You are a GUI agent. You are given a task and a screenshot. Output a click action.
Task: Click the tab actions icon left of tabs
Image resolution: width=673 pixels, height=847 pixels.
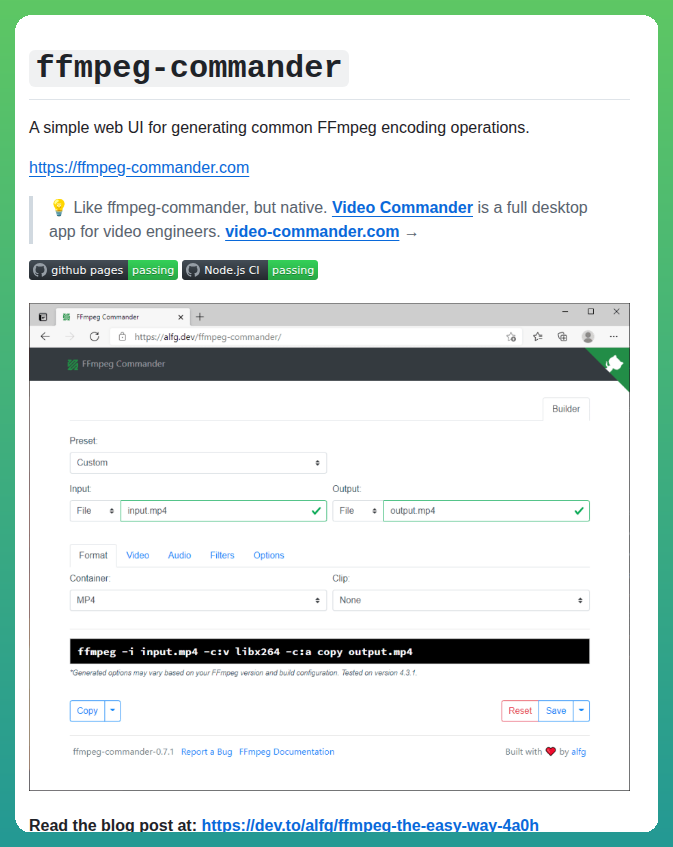pos(43,317)
